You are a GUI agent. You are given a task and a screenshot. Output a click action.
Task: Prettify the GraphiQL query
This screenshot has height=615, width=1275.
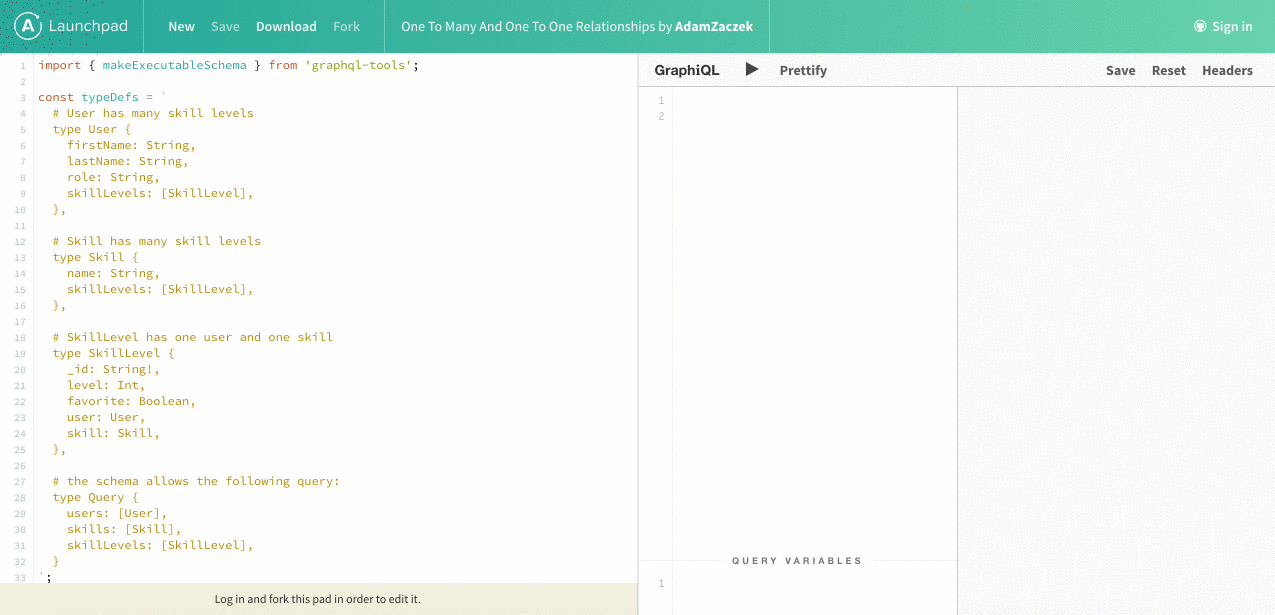tap(803, 70)
